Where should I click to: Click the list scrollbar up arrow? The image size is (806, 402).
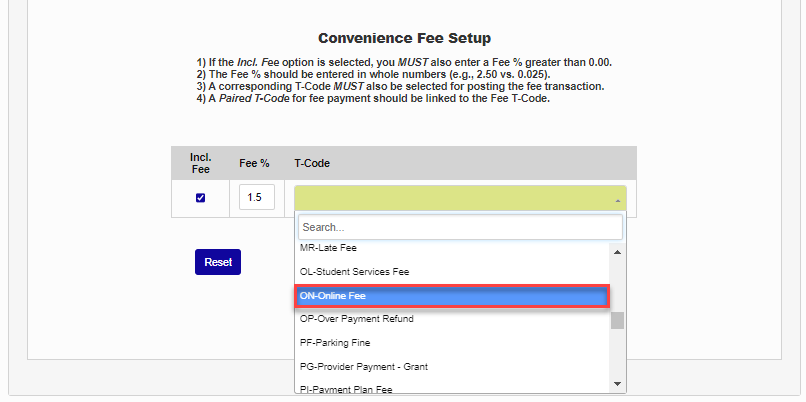(x=618, y=251)
